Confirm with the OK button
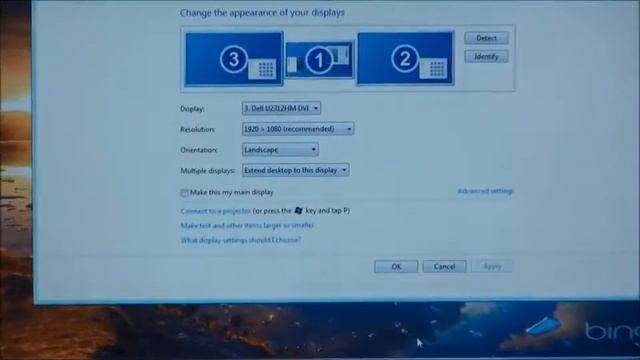 [396, 267]
